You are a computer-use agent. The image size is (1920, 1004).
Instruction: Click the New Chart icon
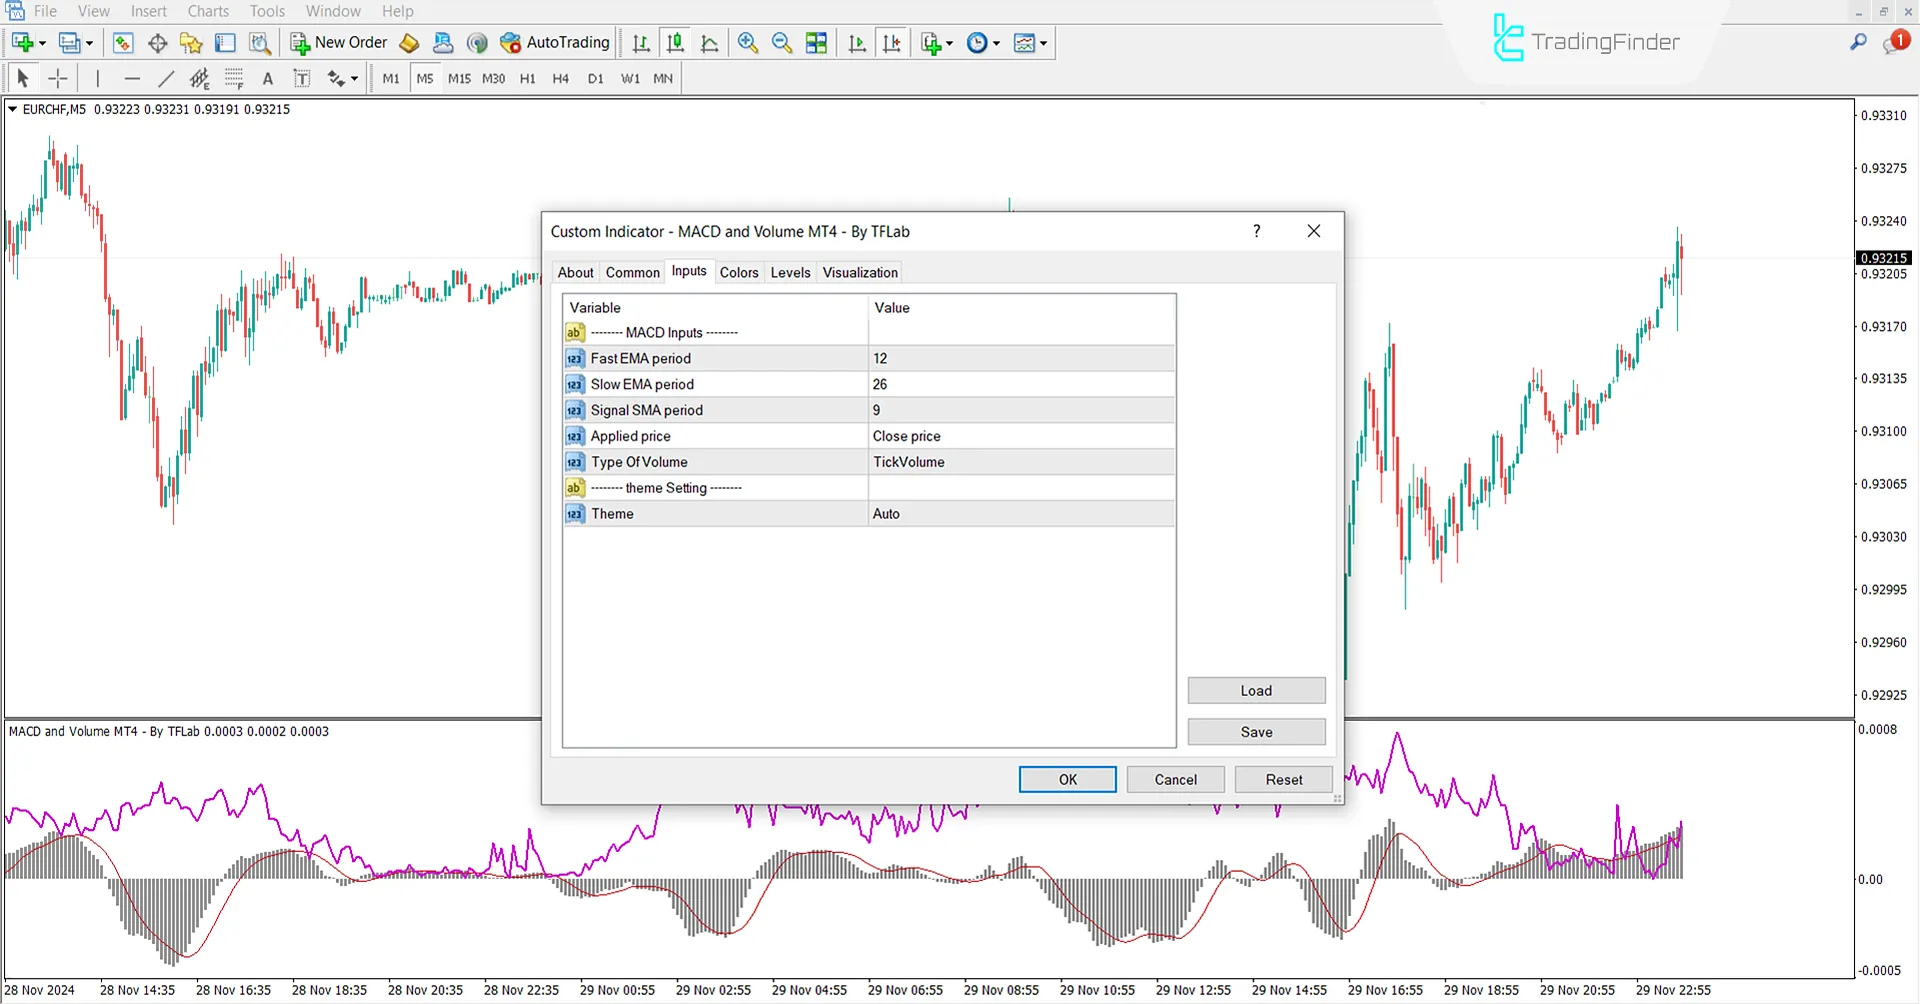point(22,43)
